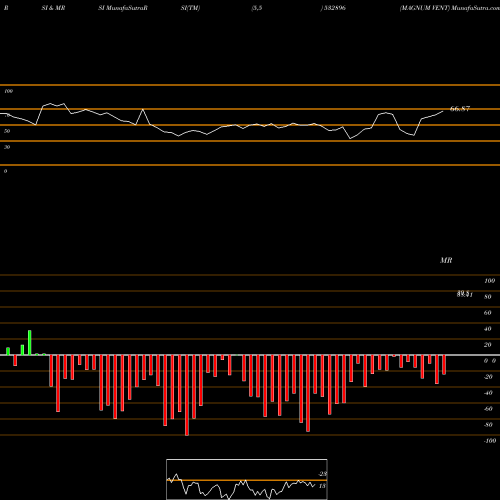Click the '-80' label on the MR right axis

pyautogui.click(x=488, y=425)
